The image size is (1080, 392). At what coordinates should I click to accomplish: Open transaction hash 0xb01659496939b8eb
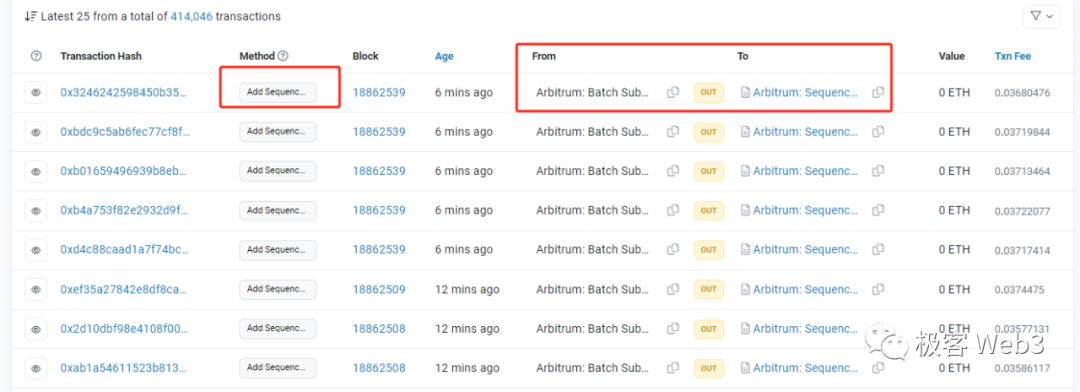pyautogui.click(x=124, y=171)
